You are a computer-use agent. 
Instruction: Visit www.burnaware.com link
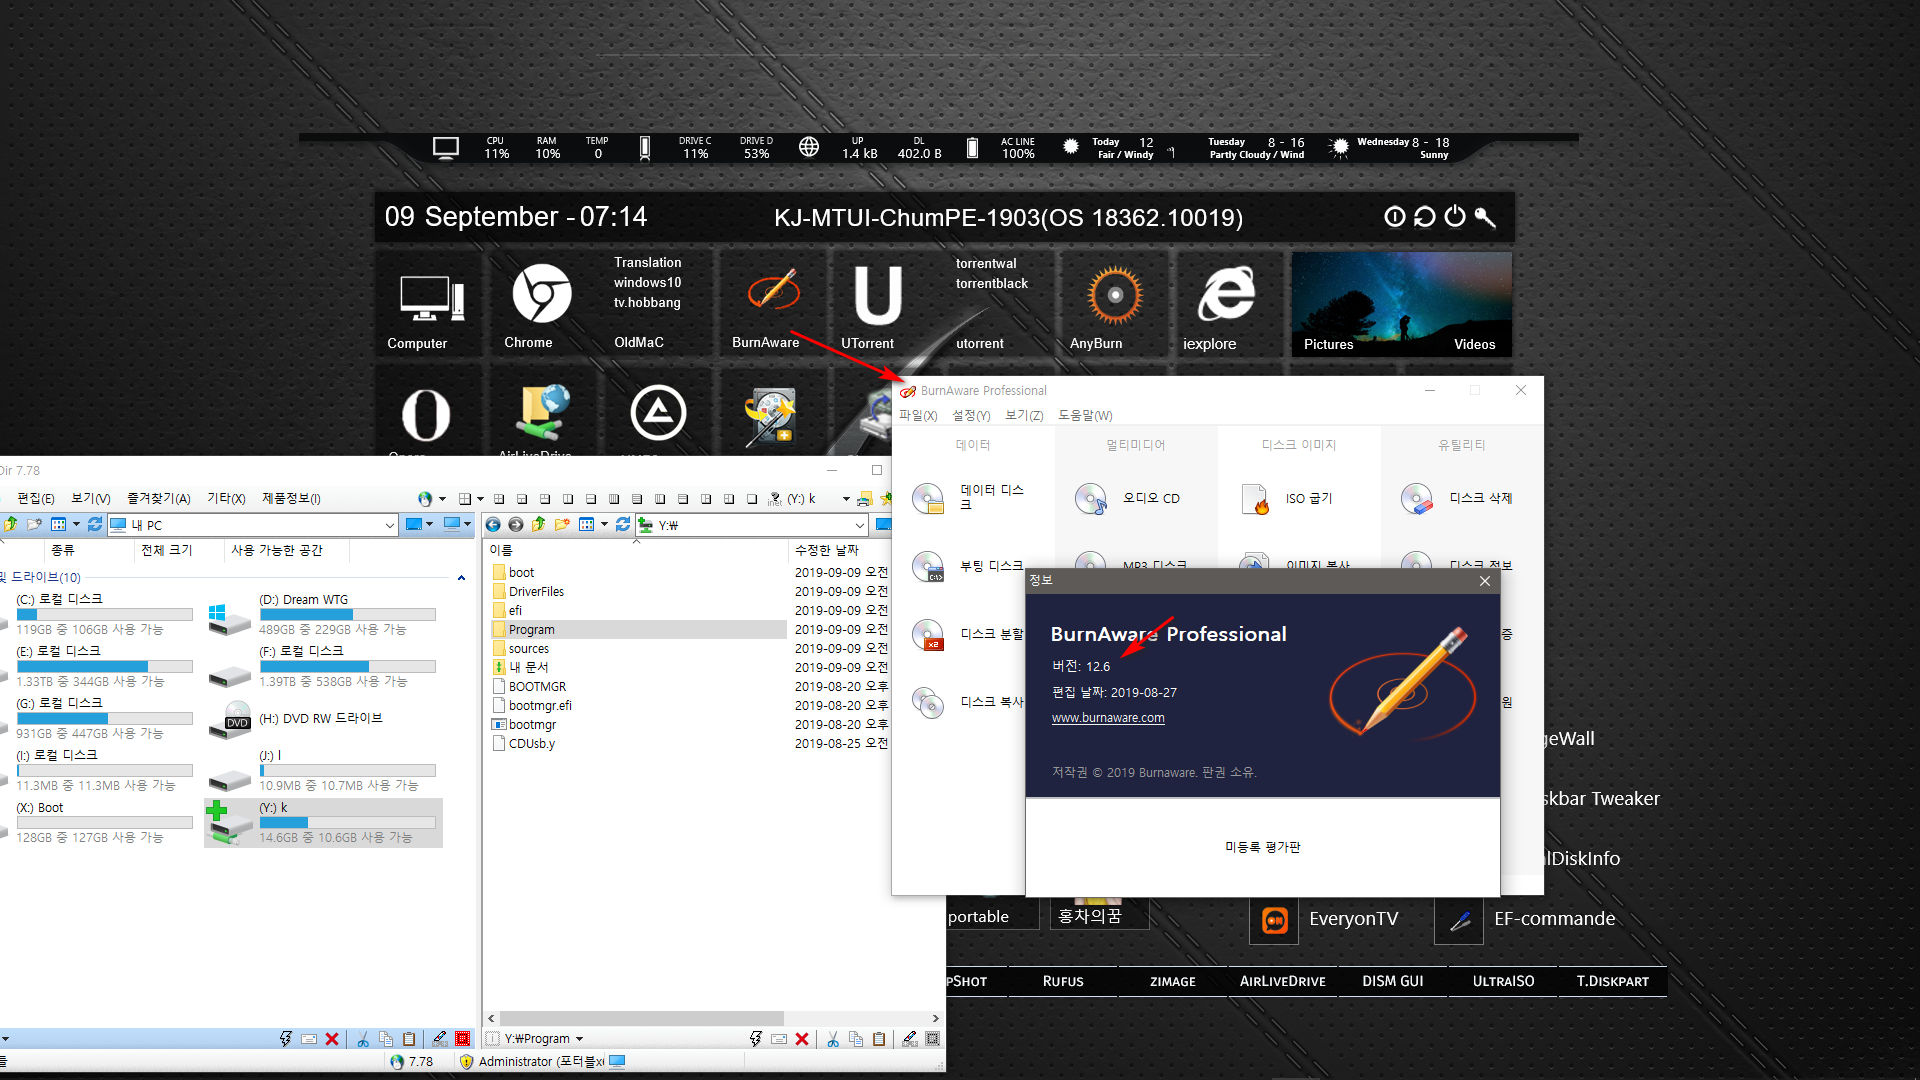point(1108,718)
